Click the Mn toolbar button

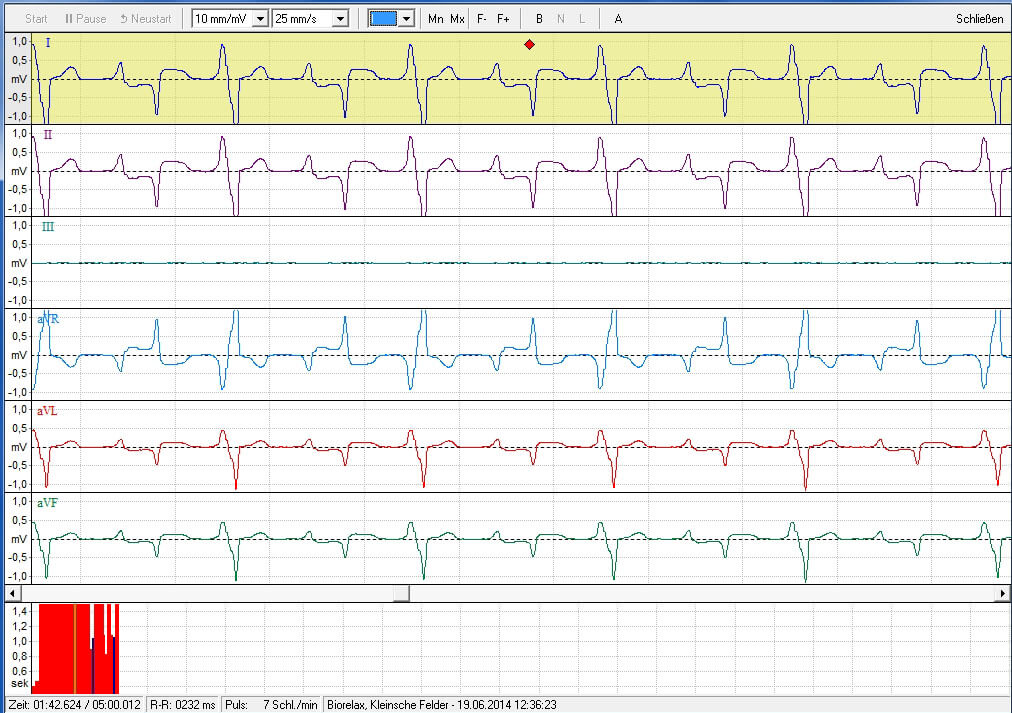pyautogui.click(x=436, y=19)
